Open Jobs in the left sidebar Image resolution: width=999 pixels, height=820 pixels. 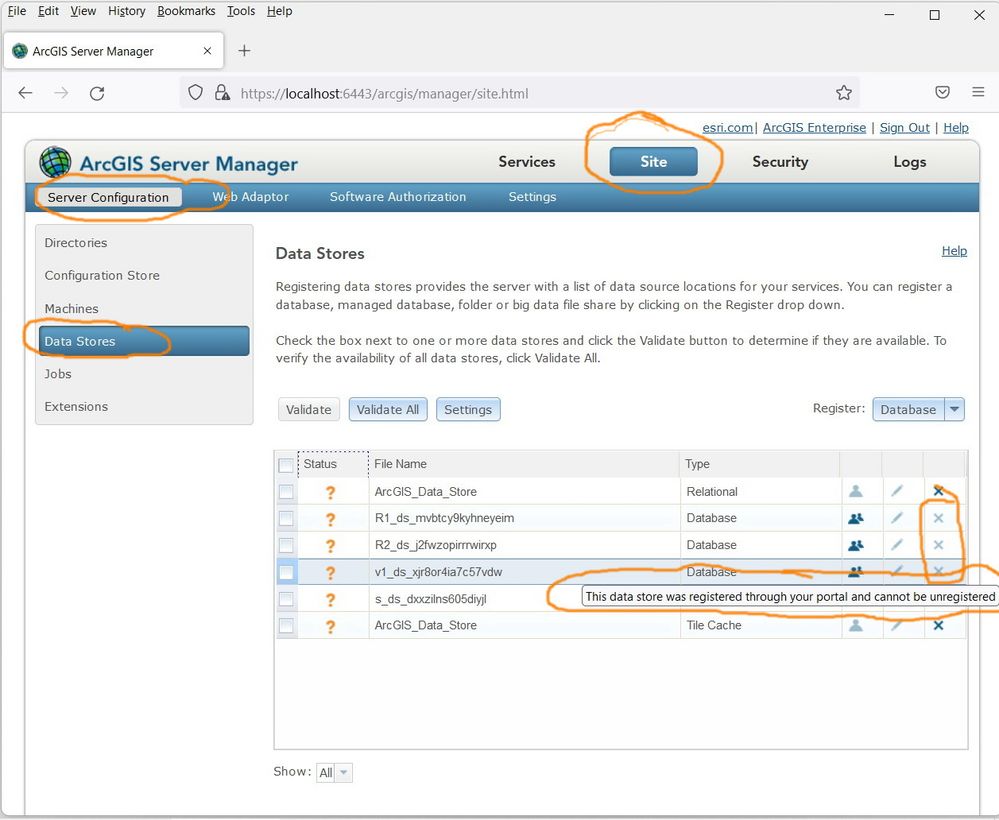point(58,374)
